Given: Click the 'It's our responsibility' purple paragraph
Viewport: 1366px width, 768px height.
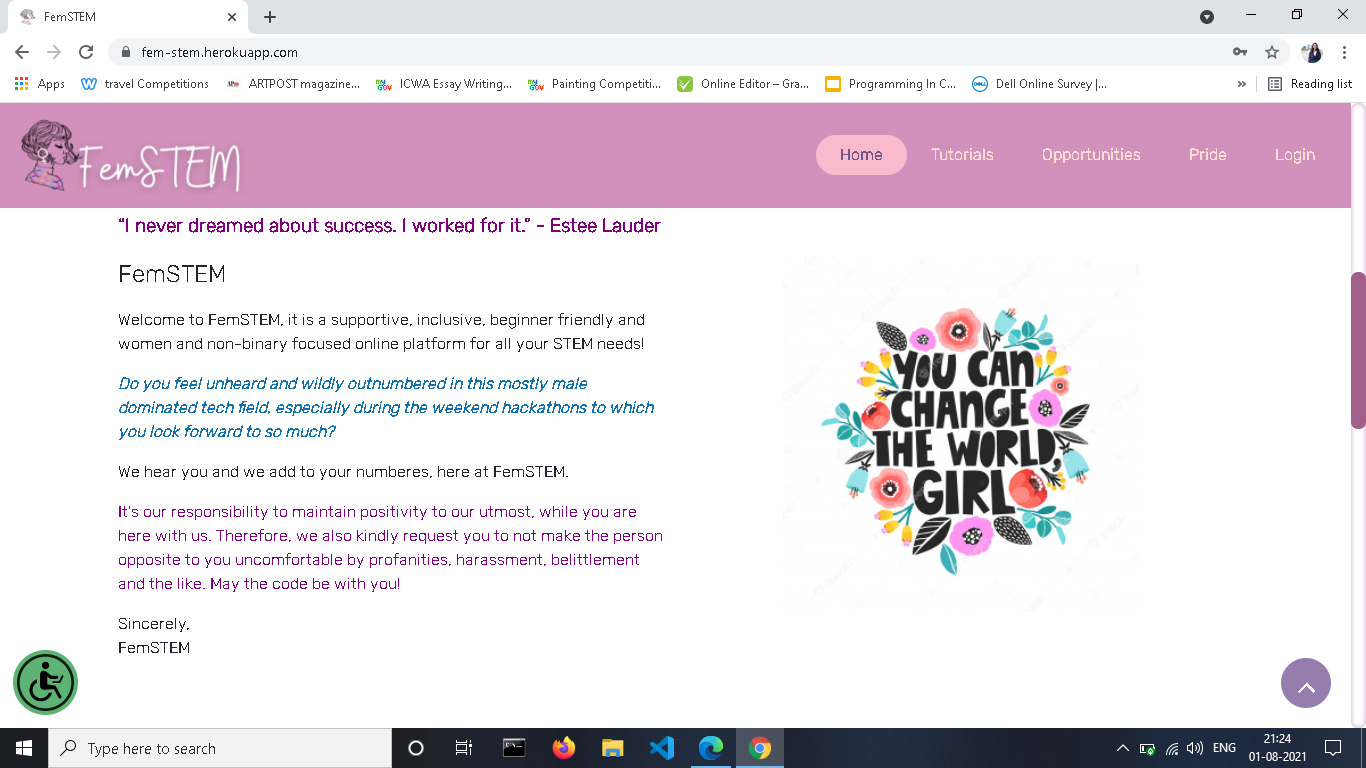Looking at the screenshot, I should coord(390,548).
